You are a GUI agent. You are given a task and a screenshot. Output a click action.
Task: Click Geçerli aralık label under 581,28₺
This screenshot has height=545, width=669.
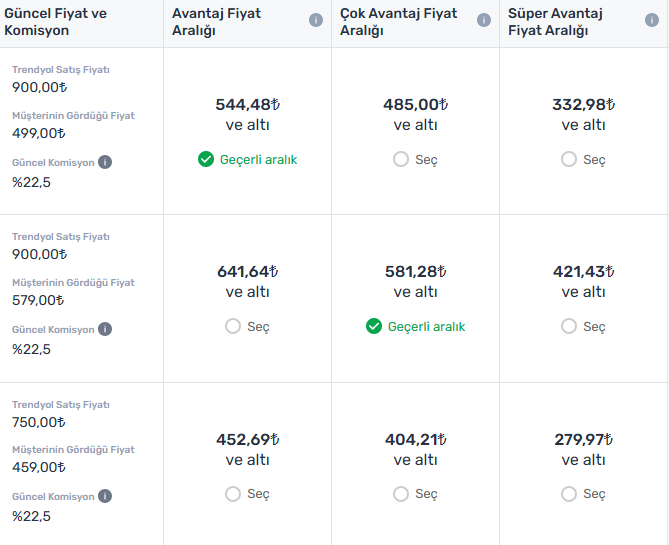pyautogui.click(x=426, y=326)
